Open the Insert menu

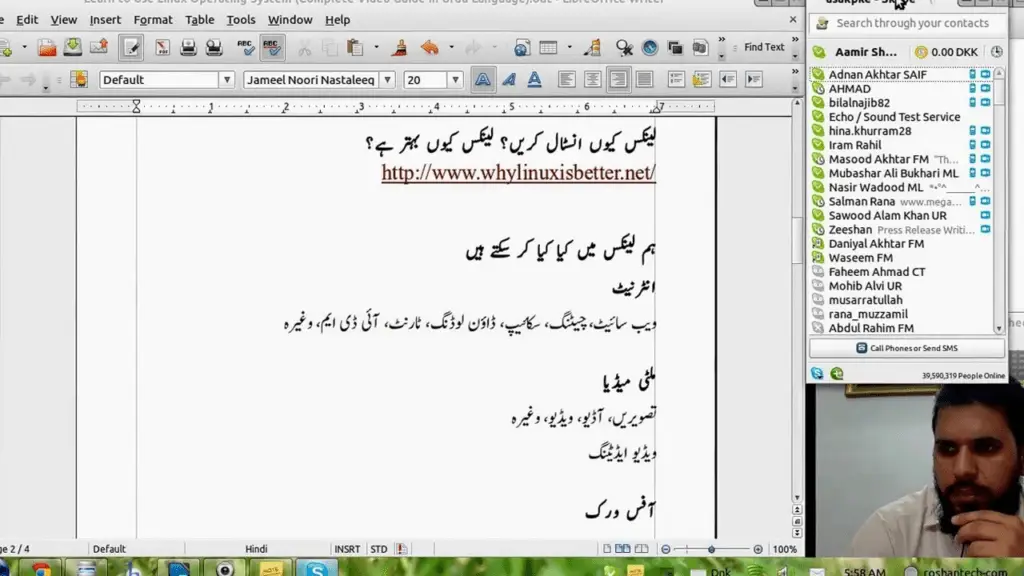coord(105,20)
